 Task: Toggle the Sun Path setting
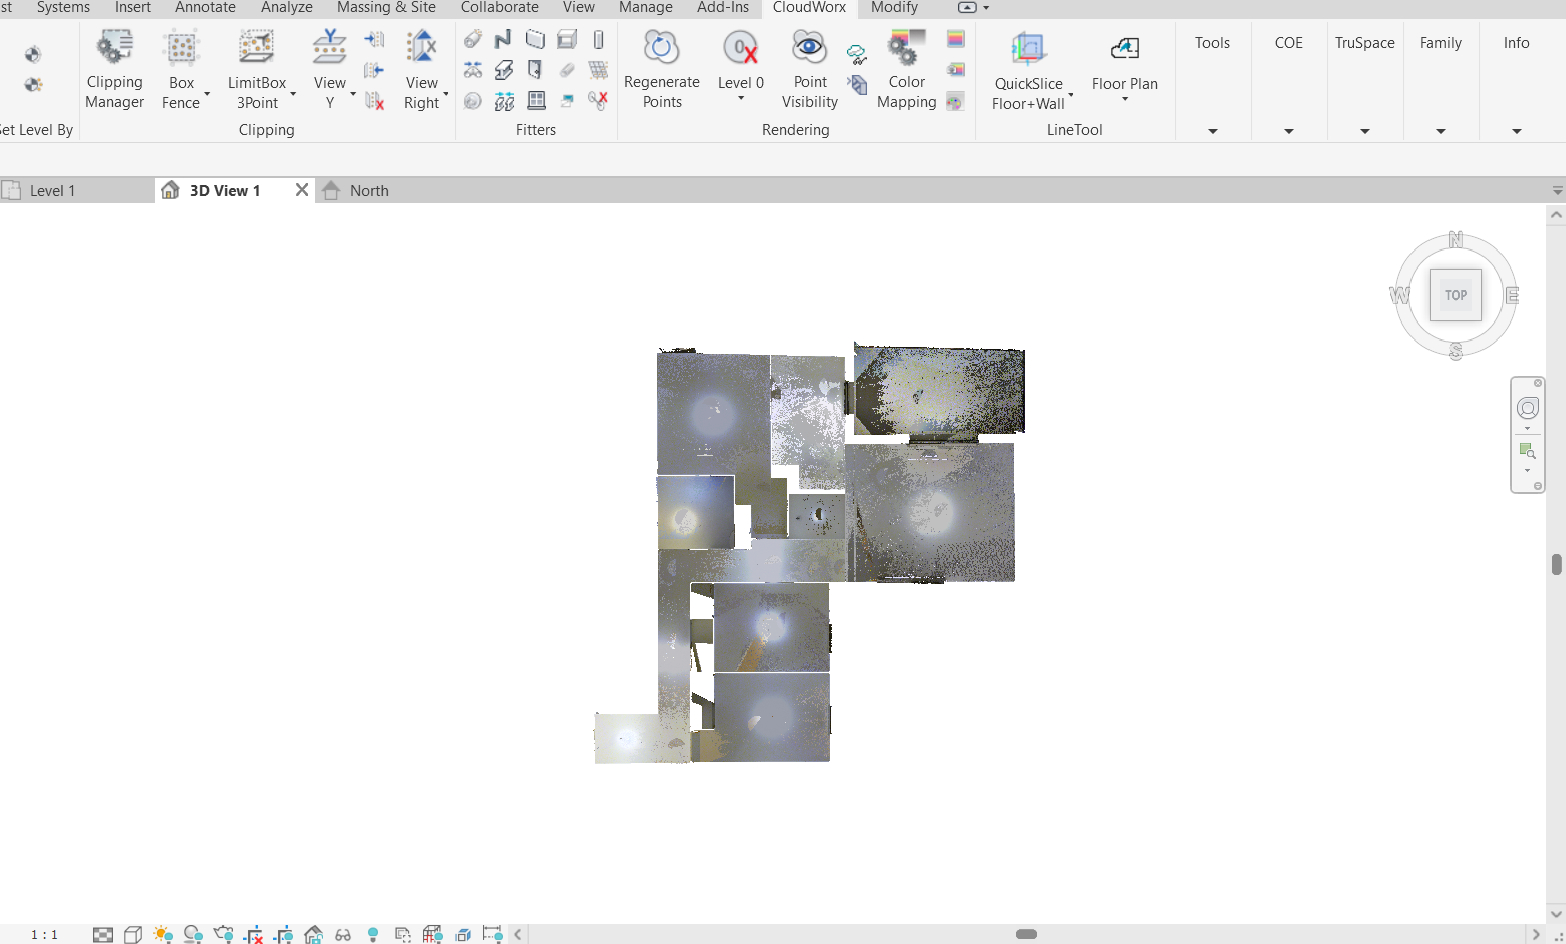click(x=162, y=933)
